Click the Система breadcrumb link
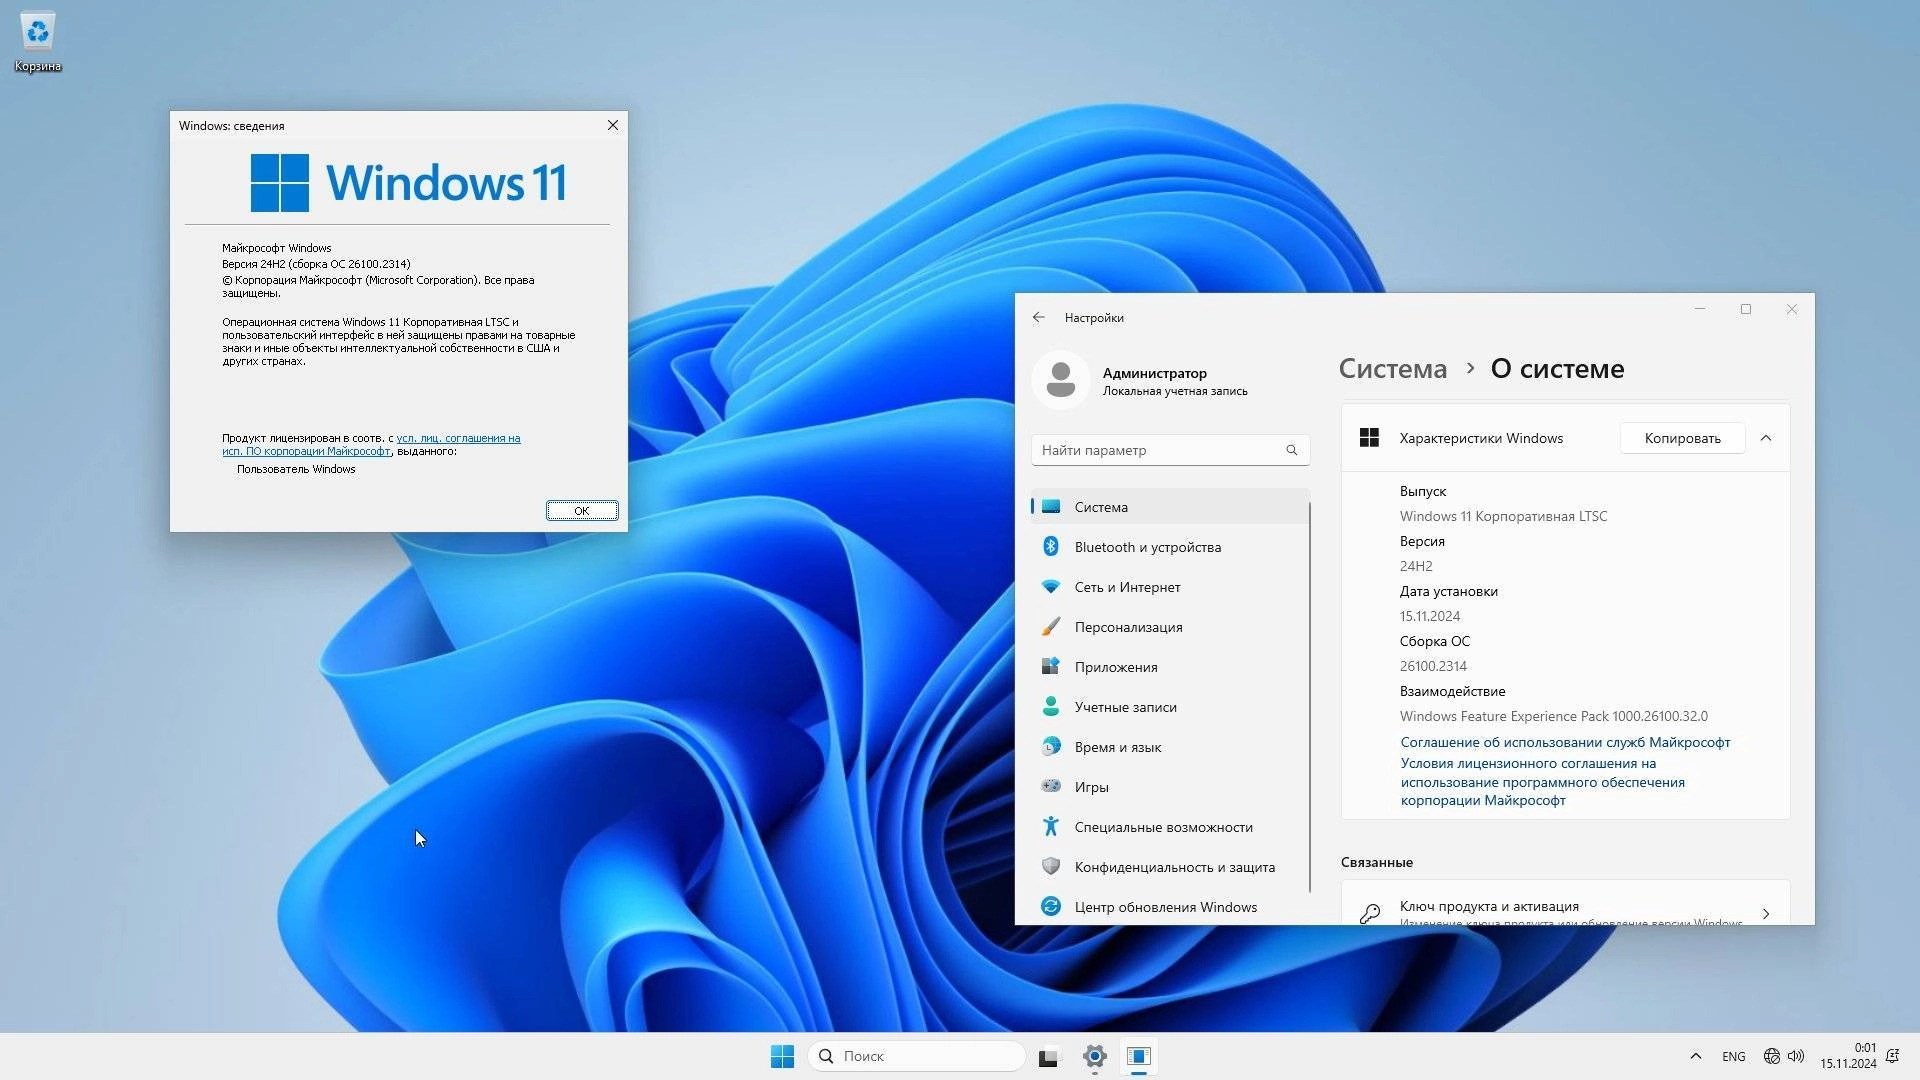1920x1080 pixels. pos(1392,368)
